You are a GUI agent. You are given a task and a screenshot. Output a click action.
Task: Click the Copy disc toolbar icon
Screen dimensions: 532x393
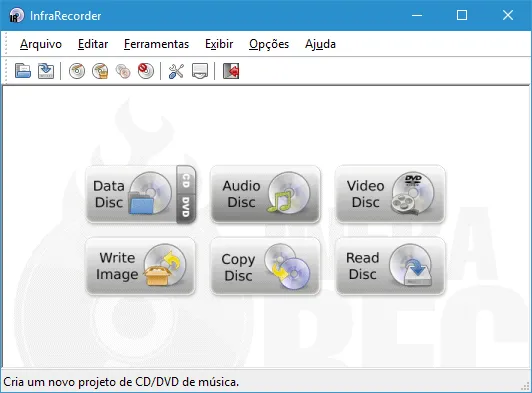click(x=123, y=71)
